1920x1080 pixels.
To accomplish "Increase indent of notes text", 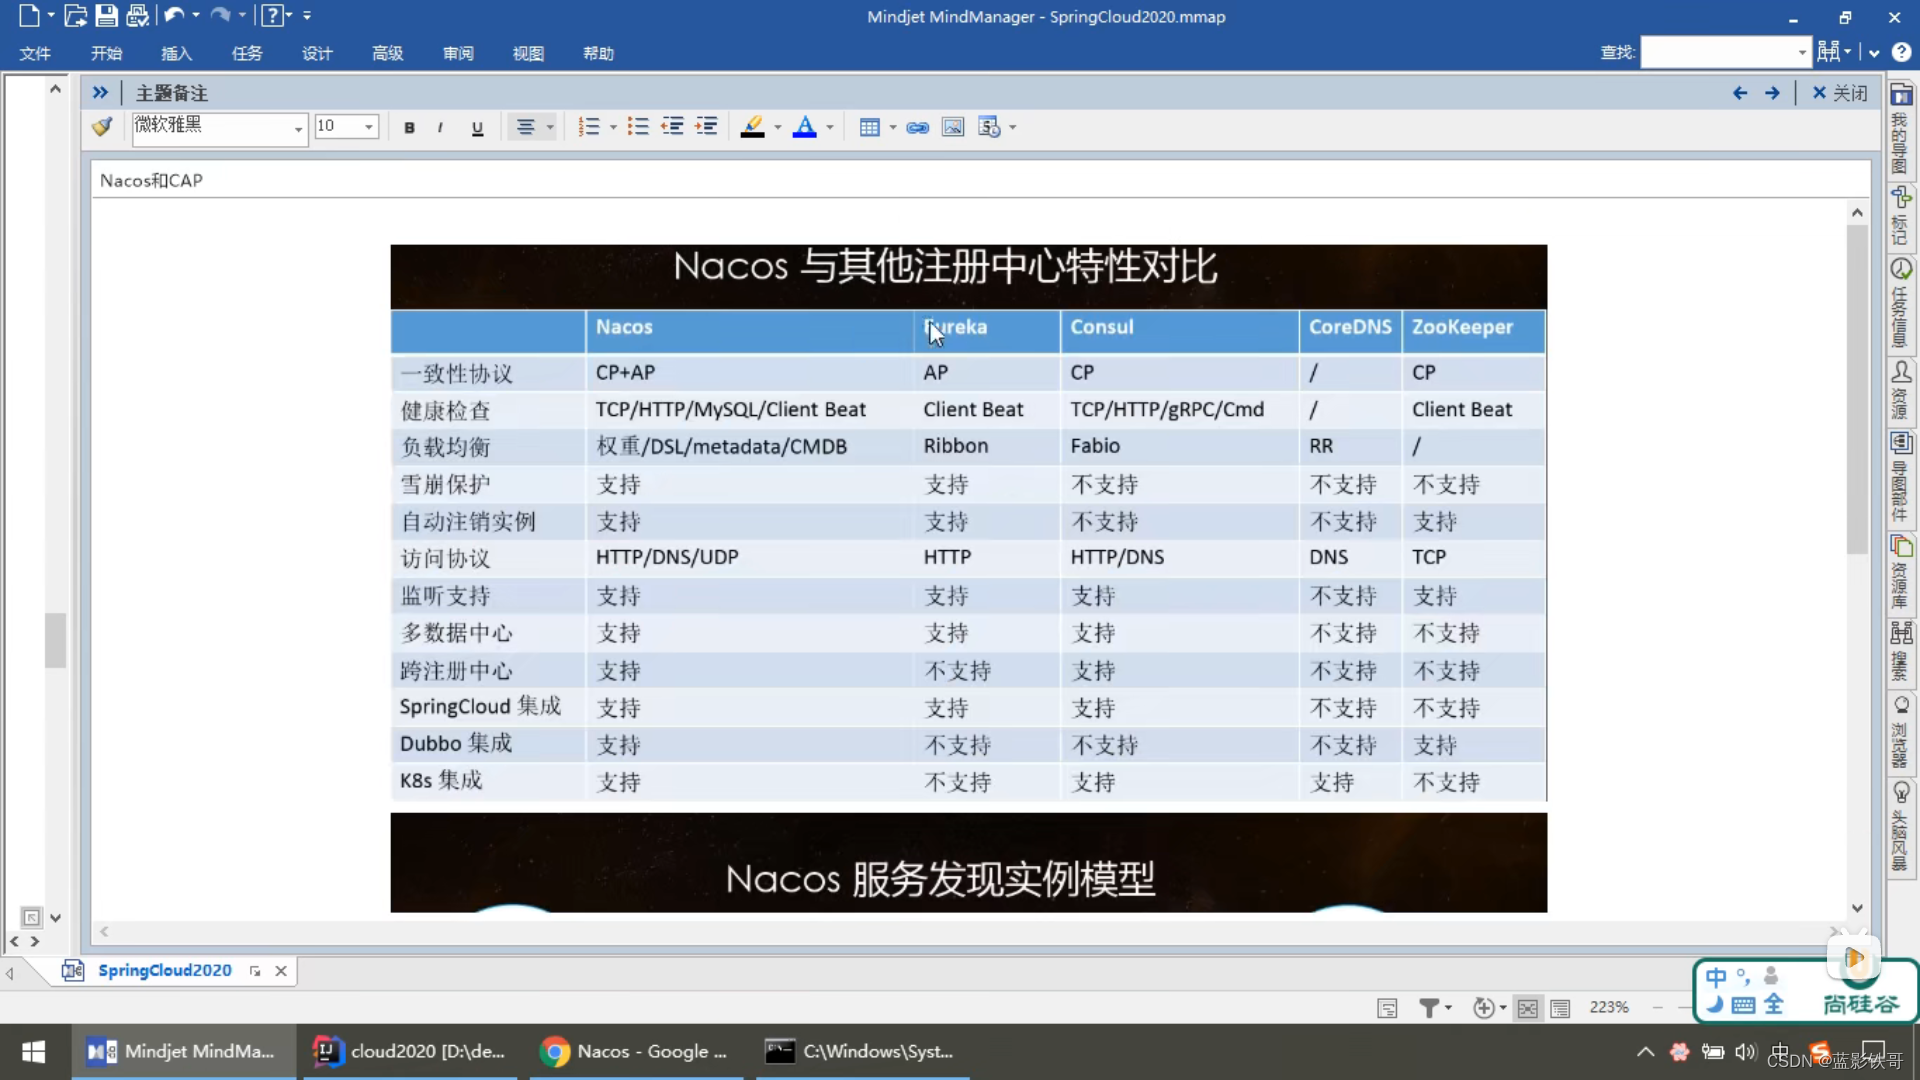I will tap(706, 127).
